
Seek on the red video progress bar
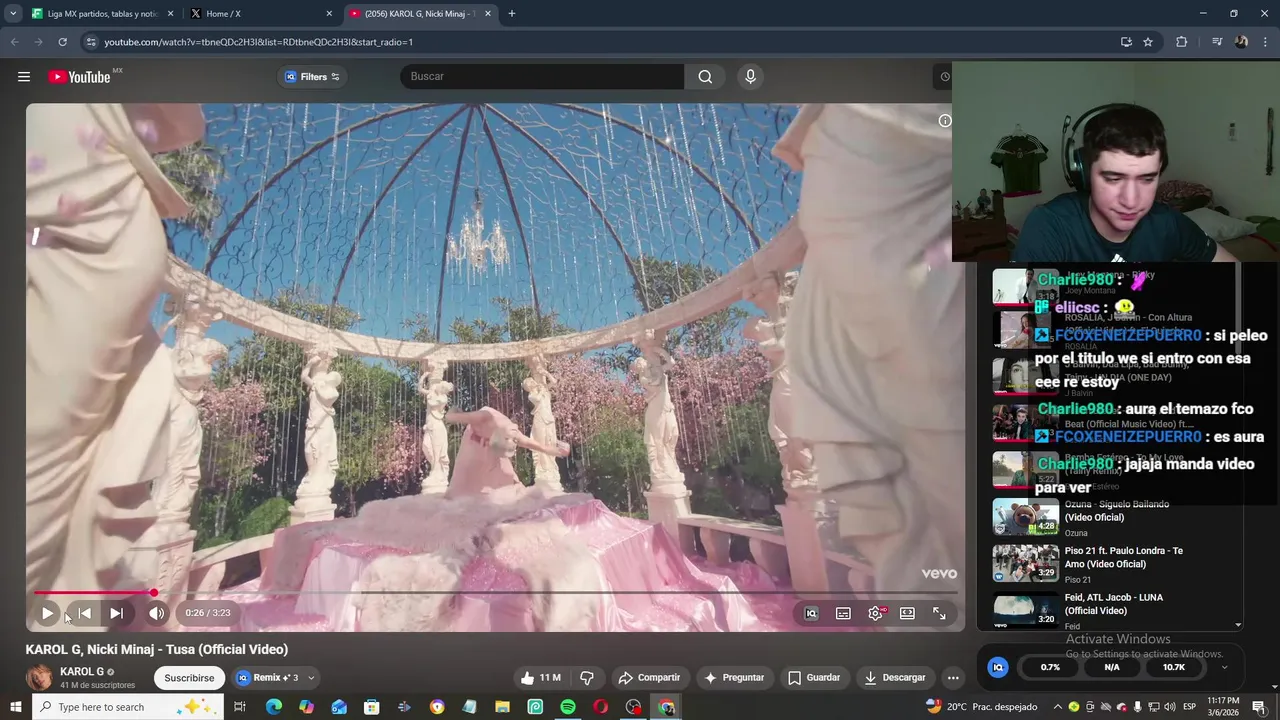(496, 593)
